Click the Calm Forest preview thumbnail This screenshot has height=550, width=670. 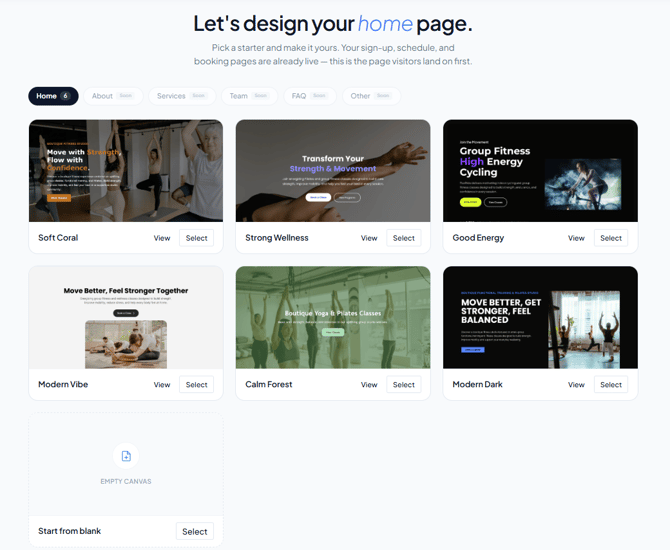pos(333,317)
